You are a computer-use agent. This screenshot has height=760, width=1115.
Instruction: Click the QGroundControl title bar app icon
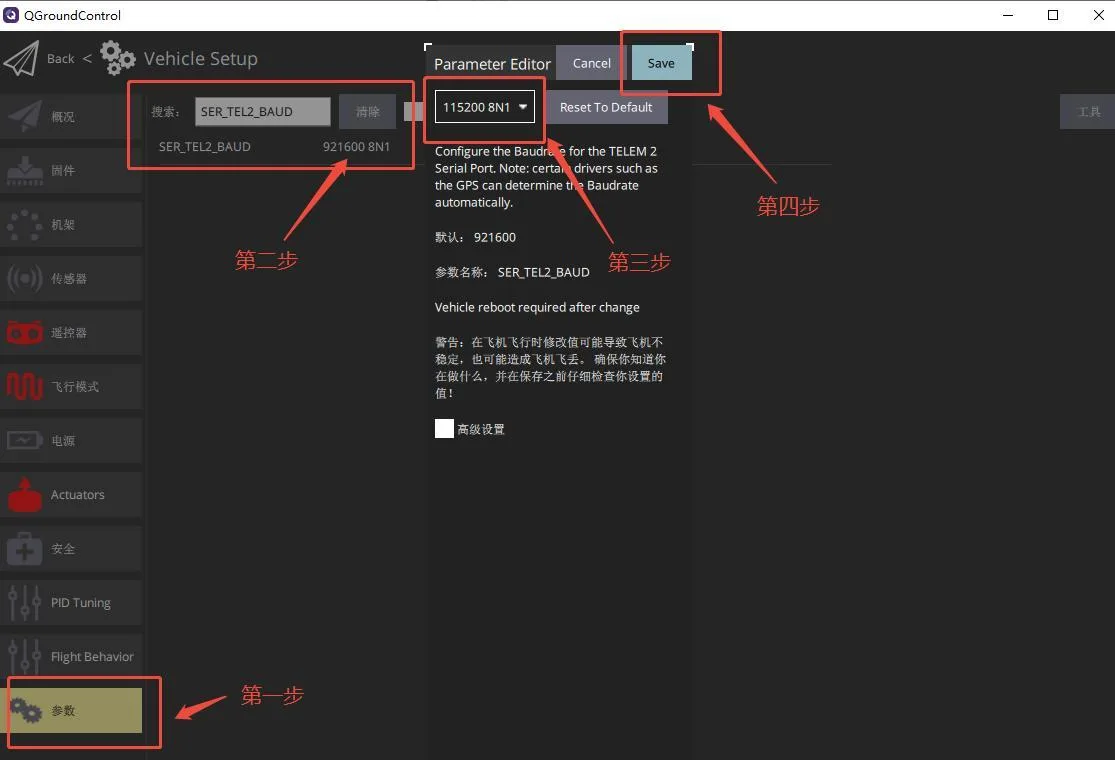coord(11,15)
